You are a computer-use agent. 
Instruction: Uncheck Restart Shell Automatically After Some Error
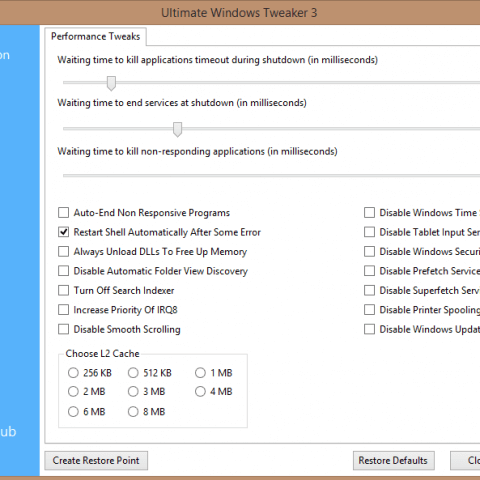[x=63, y=232]
